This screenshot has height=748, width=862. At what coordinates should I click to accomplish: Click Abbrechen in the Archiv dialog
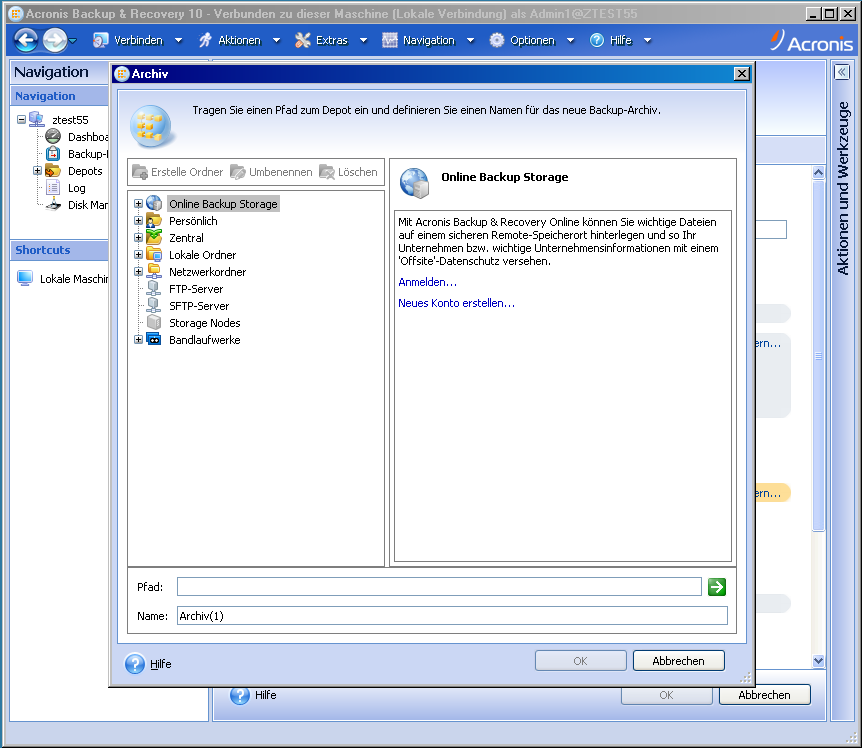click(678, 661)
